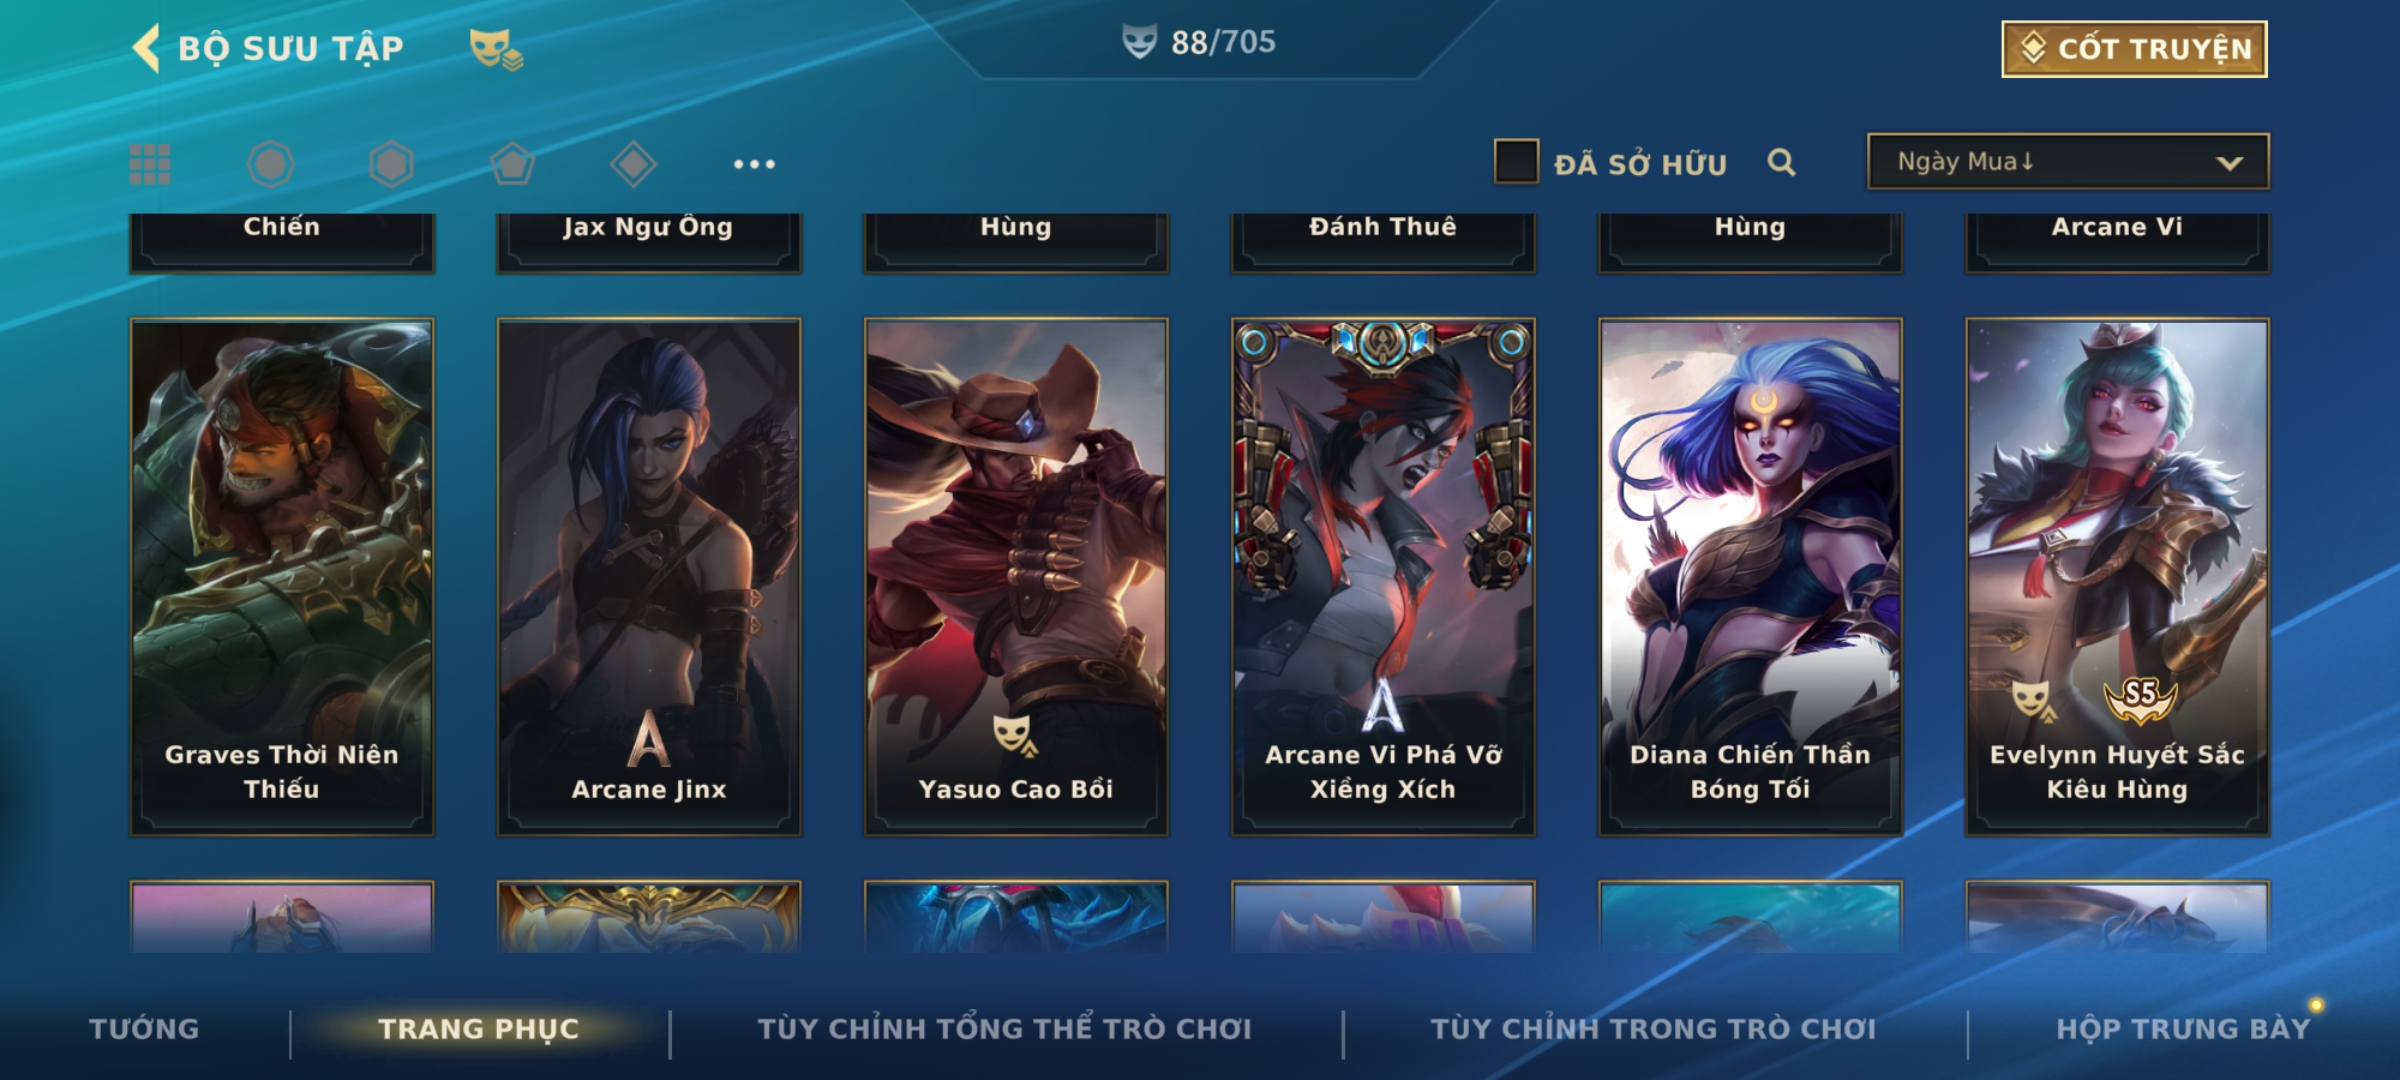2400x1080 pixels.
Task: Toggle the Đã Sở Hữu checkbox
Action: coord(1515,162)
